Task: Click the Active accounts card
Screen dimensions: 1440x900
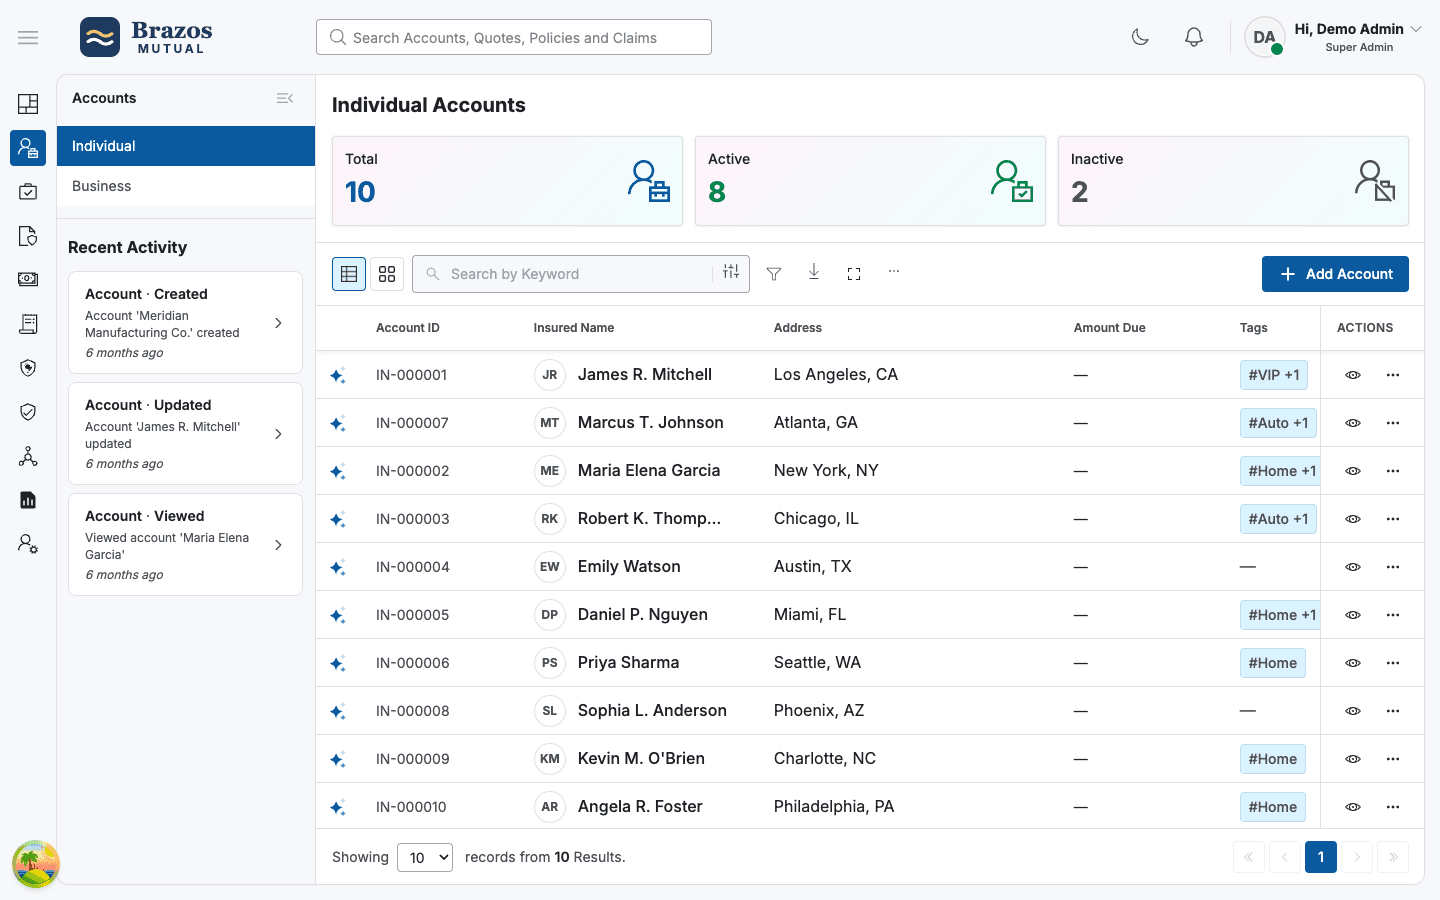Action: (x=870, y=181)
